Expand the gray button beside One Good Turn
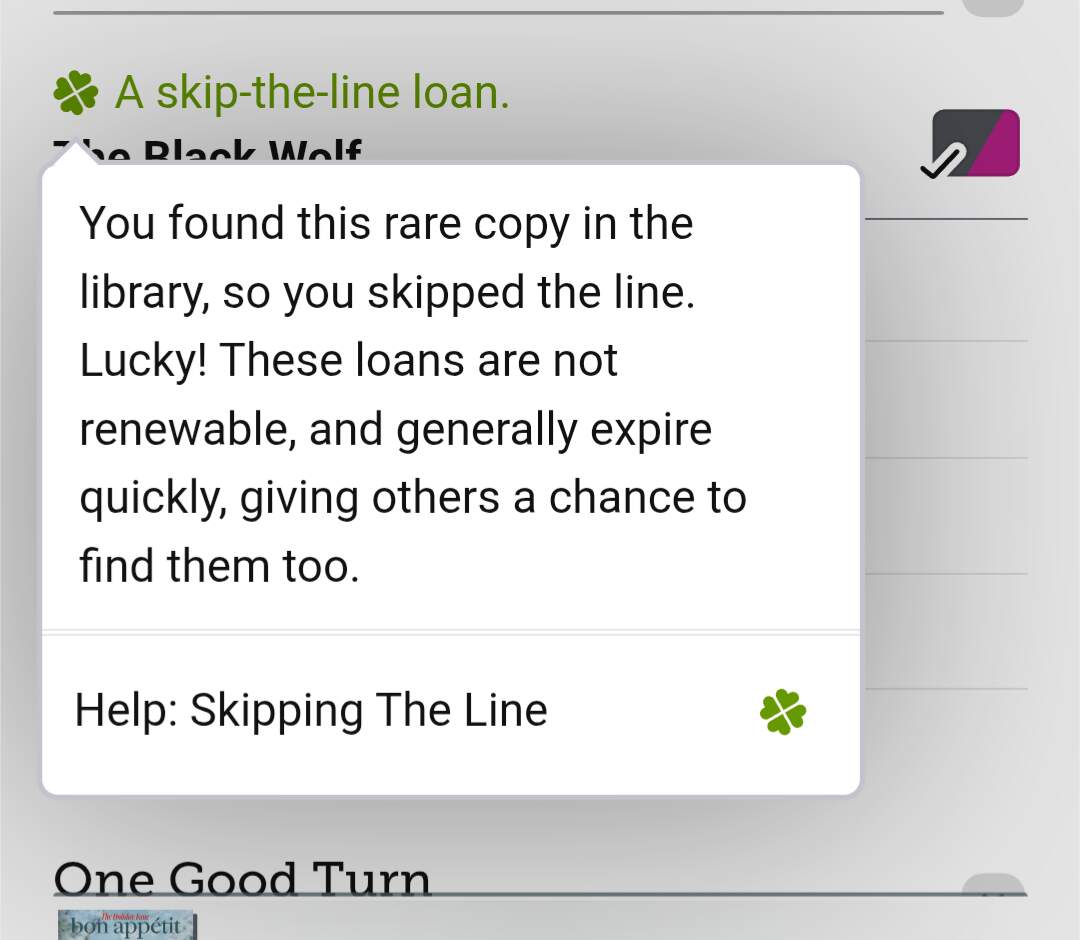 pos(993,886)
